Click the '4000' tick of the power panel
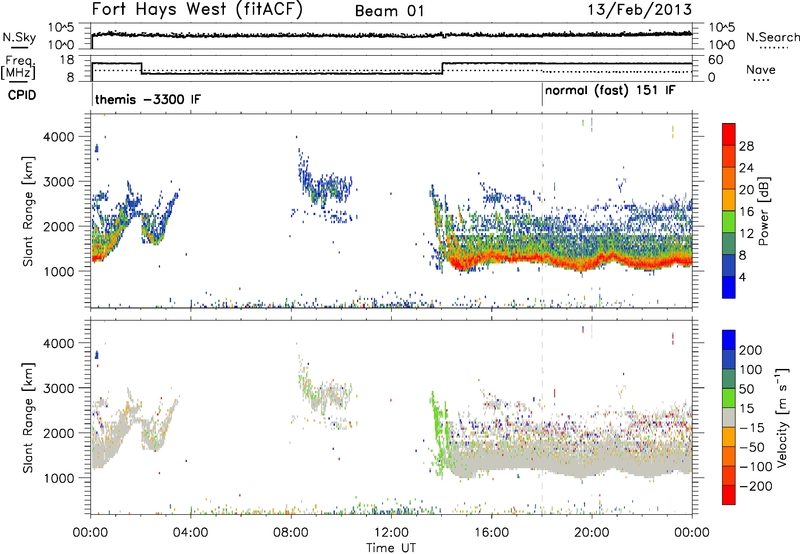800x554 pixels. pyautogui.click(x=58, y=137)
